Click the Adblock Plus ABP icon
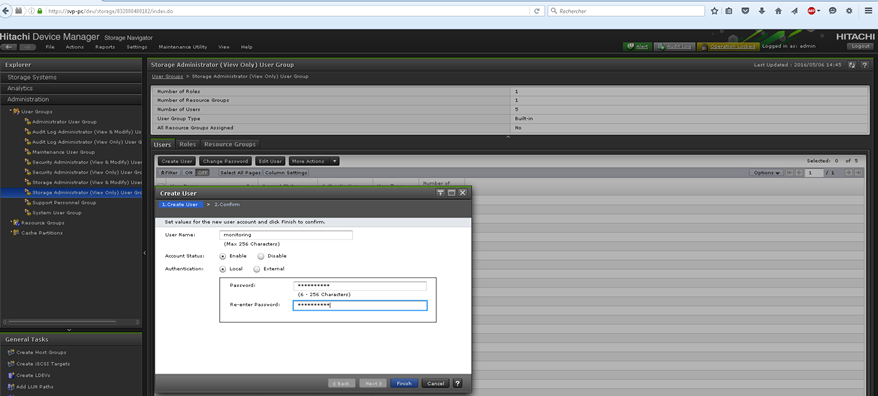Viewport: 878px width, 396px height. pos(811,11)
